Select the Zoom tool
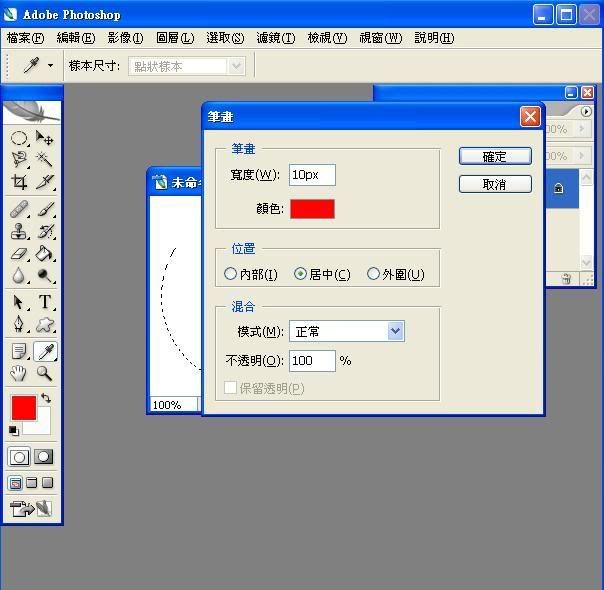Viewport: 604px width, 590px height. (44, 373)
